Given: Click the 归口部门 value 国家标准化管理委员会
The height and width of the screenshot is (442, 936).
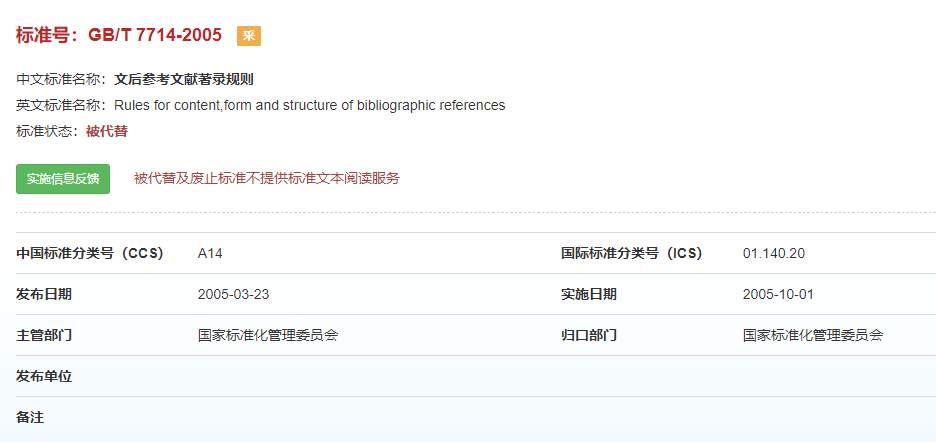Looking at the screenshot, I should (813, 335).
